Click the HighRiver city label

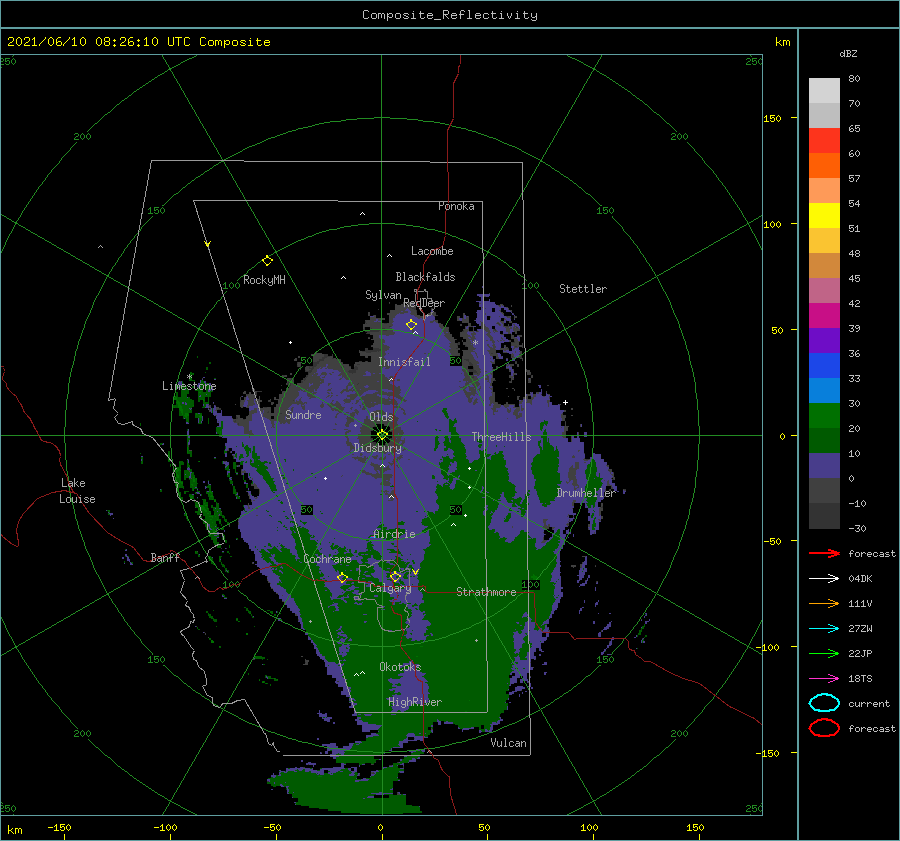[415, 702]
